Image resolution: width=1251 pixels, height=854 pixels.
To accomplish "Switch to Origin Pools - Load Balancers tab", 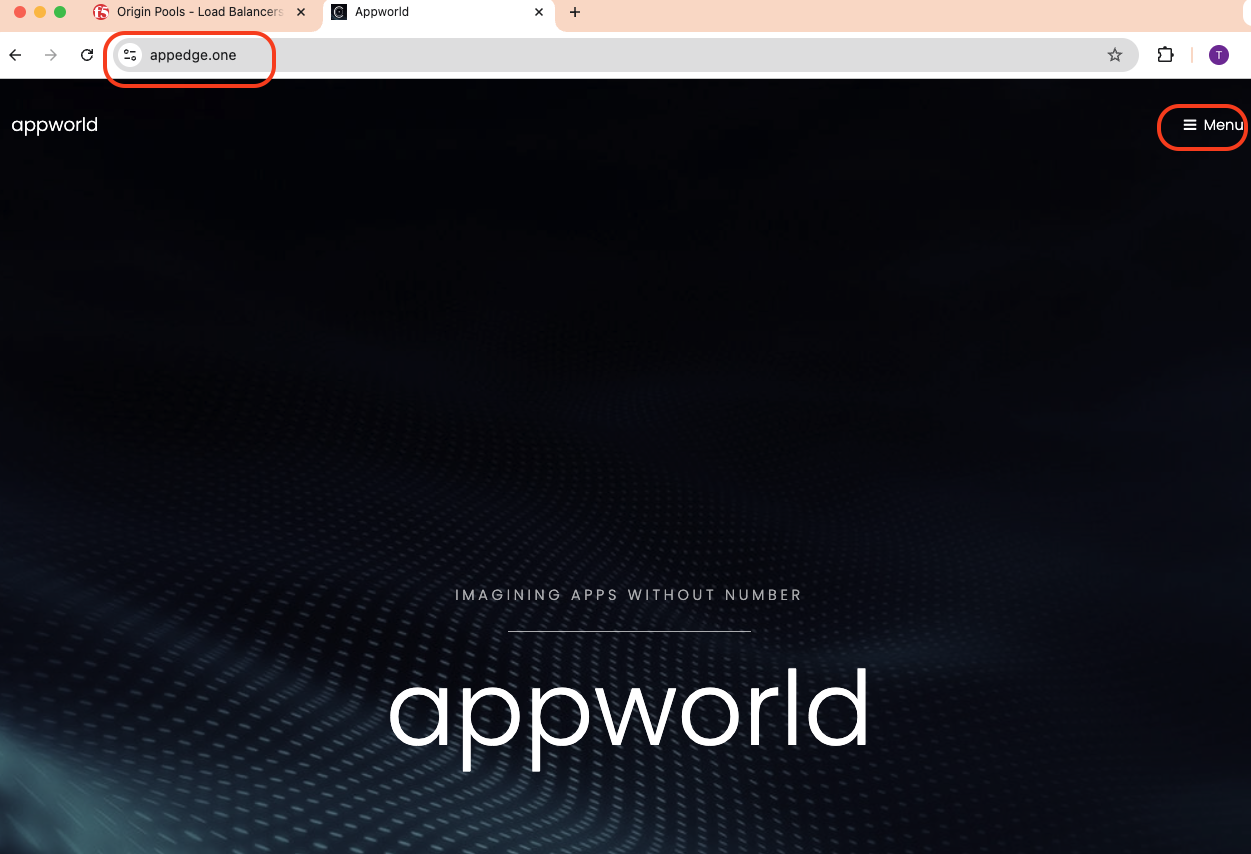I will [200, 12].
